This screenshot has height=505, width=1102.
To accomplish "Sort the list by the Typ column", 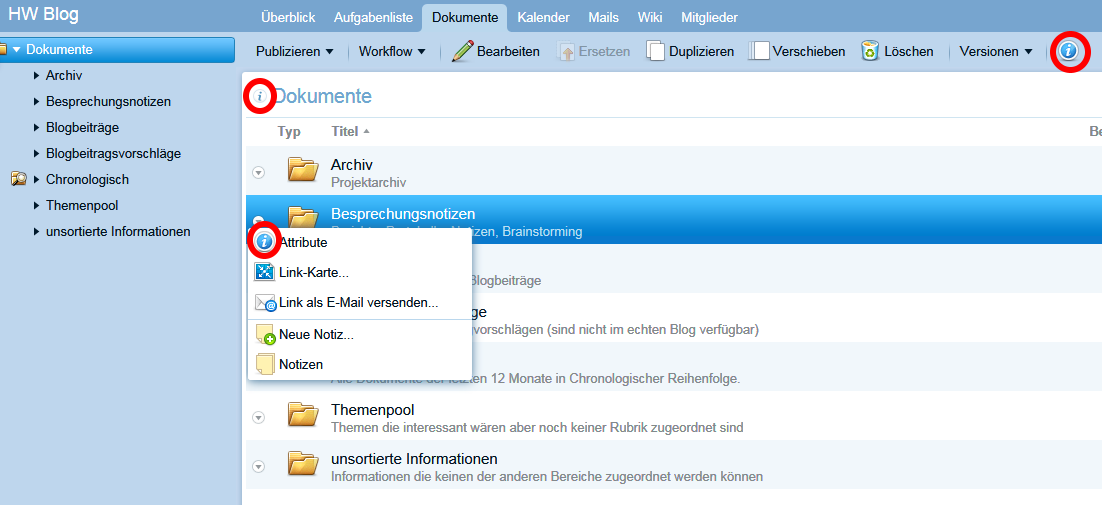I will pyautogui.click(x=289, y=131).
